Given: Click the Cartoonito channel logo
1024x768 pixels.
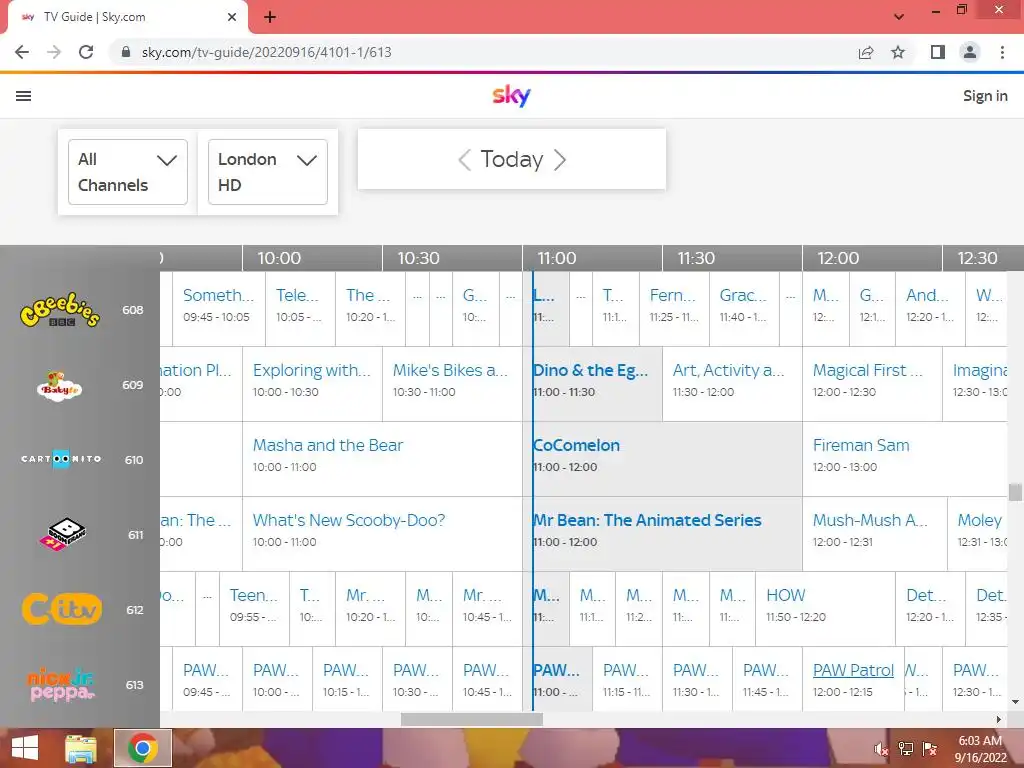Looking at the screenshot, I should pos(61,459).
